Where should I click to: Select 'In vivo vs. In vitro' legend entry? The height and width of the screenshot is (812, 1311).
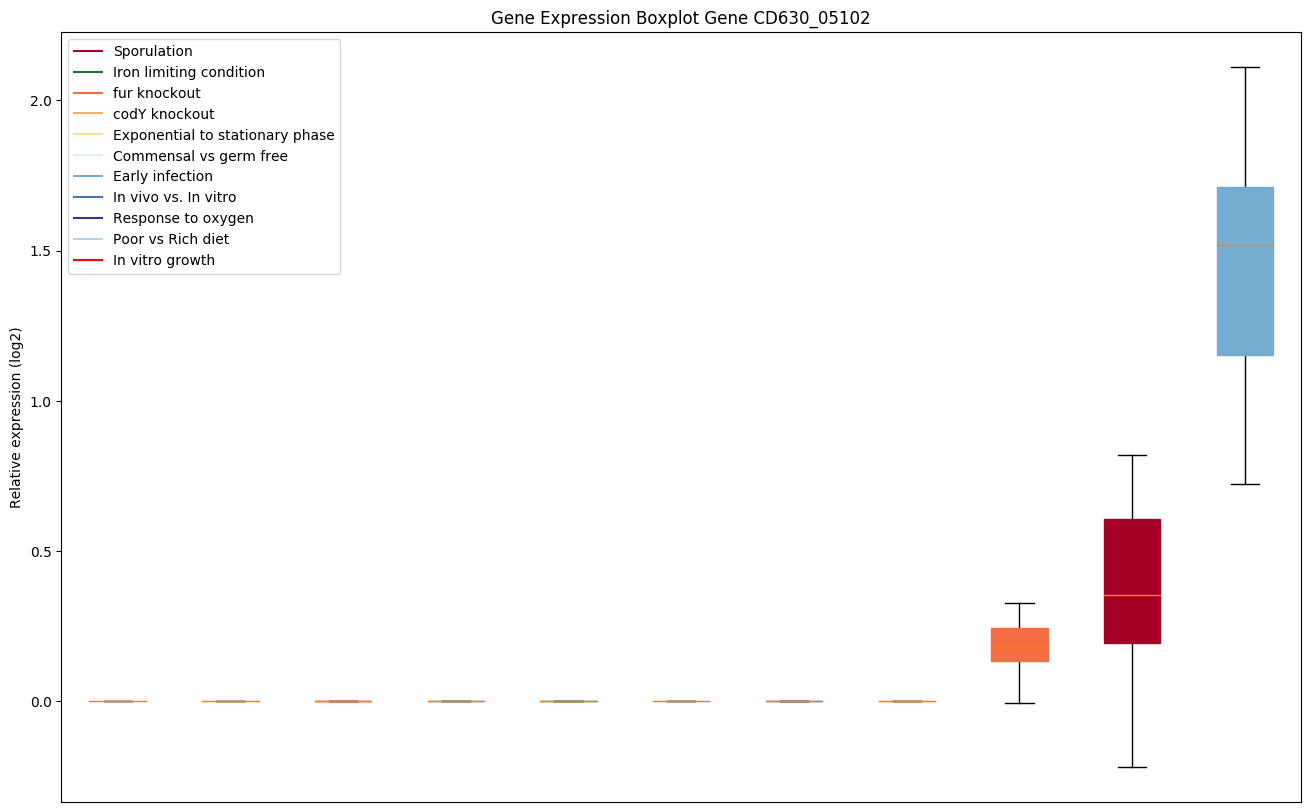tap(174, 198)
